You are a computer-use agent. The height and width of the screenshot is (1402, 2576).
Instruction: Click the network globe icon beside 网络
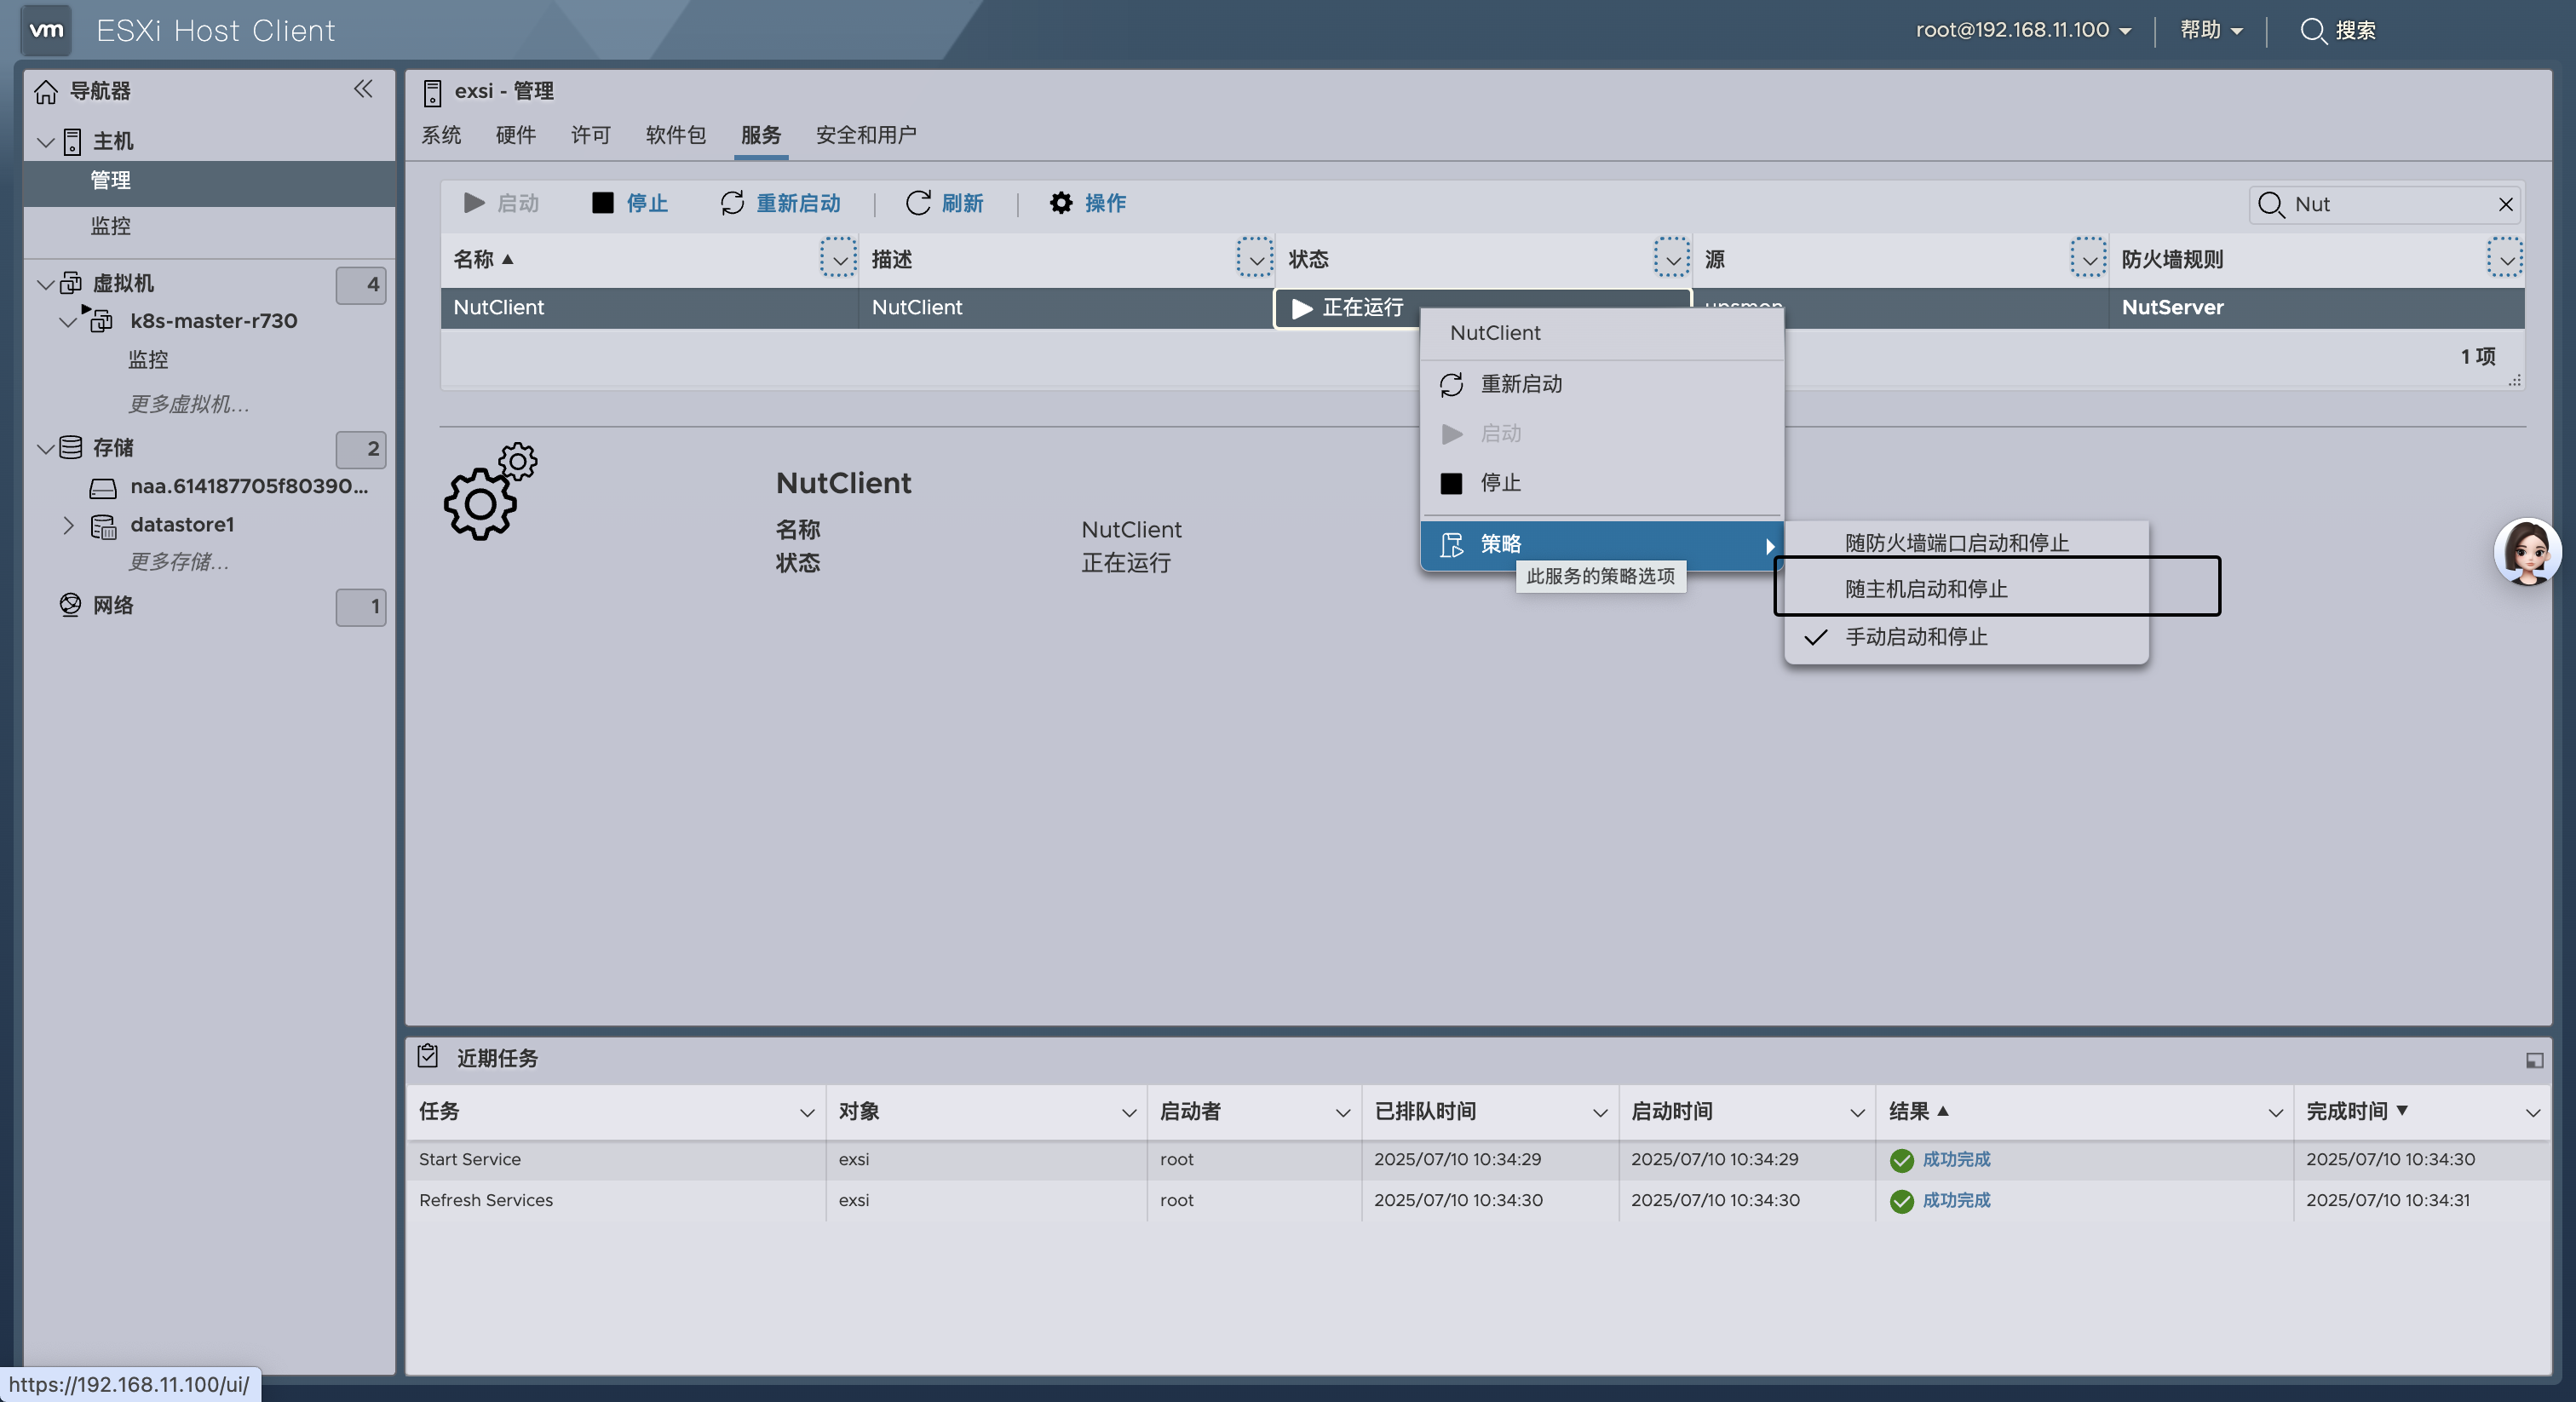(71, 605)
